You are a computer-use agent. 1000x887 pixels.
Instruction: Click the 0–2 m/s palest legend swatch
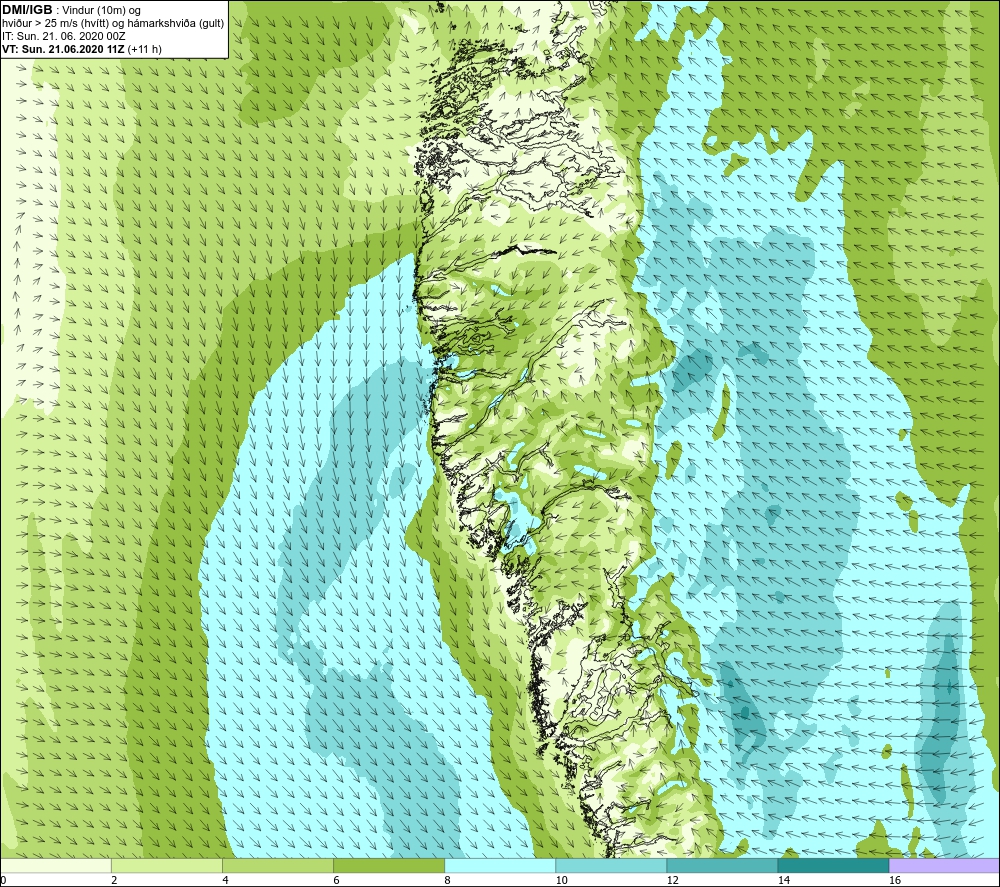coord(56,865)
